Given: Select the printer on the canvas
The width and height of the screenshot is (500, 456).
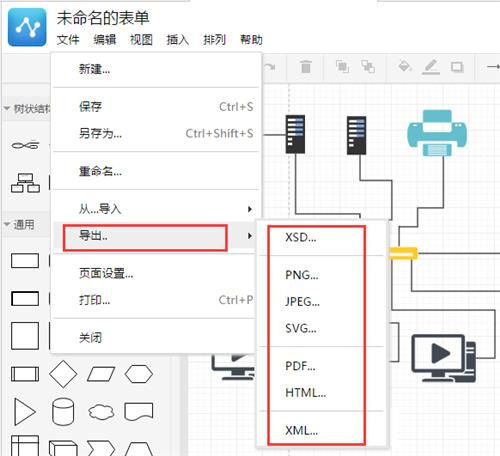Looking at the screenshot, I should [437, 133].
